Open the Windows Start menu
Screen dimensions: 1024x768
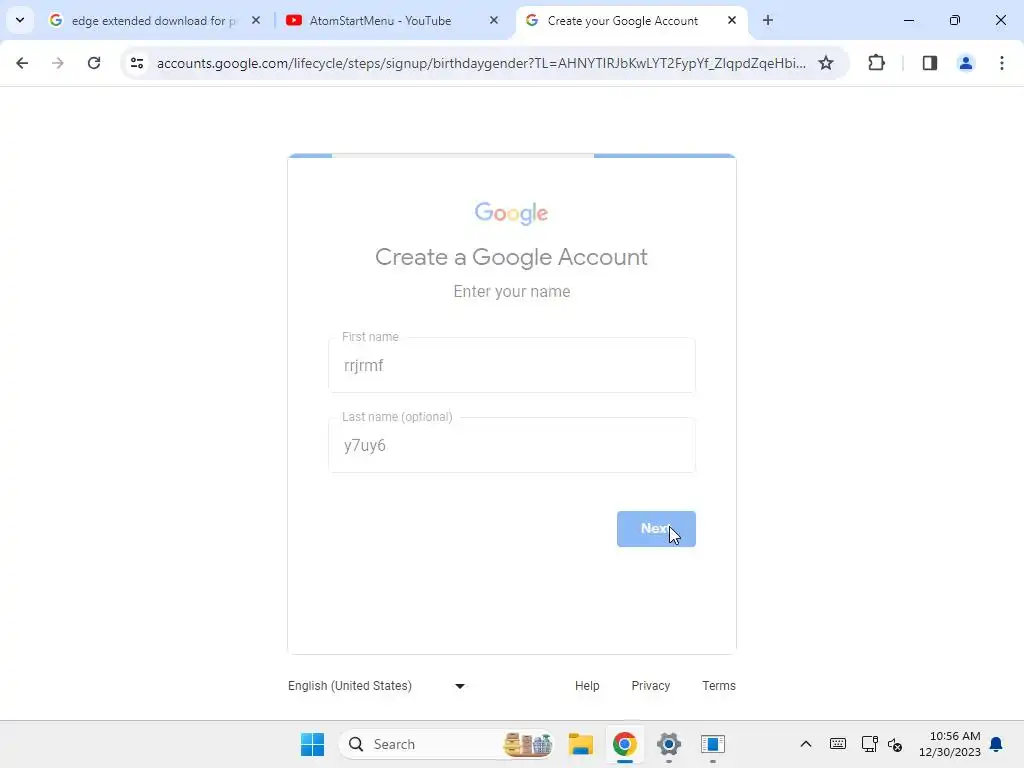point(312,744)
